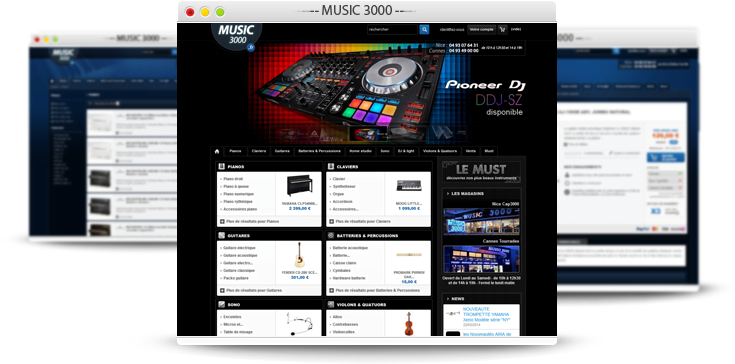Open the Contrebasses link

pyautogui.click(x=345, y=324)
